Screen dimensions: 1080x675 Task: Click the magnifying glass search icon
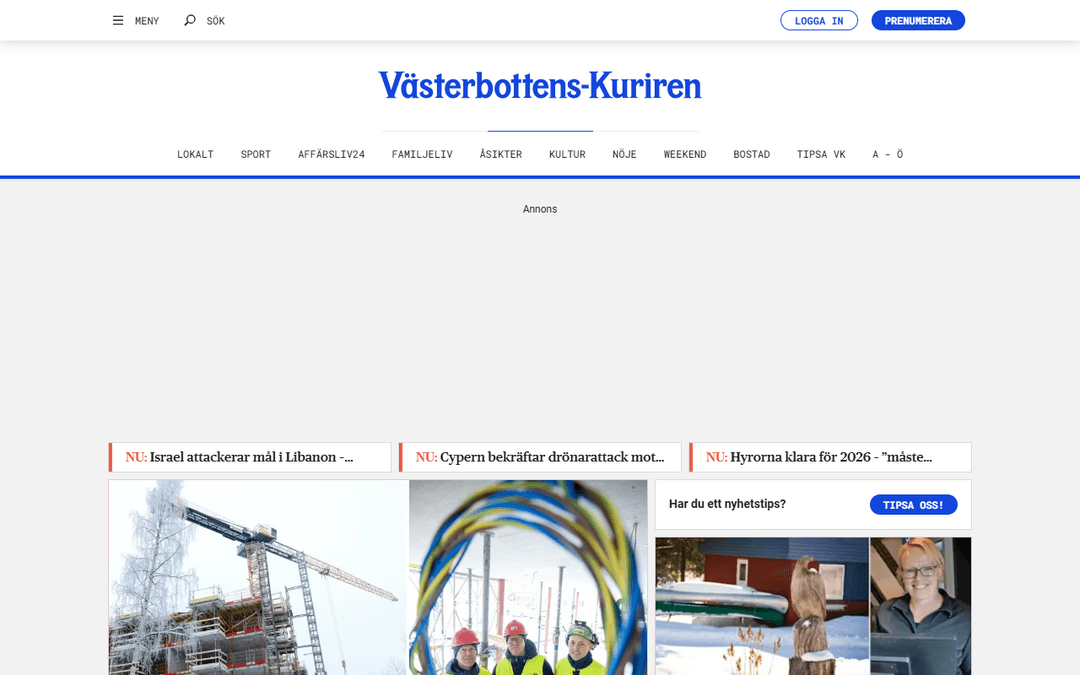click(x=189, y=21)
